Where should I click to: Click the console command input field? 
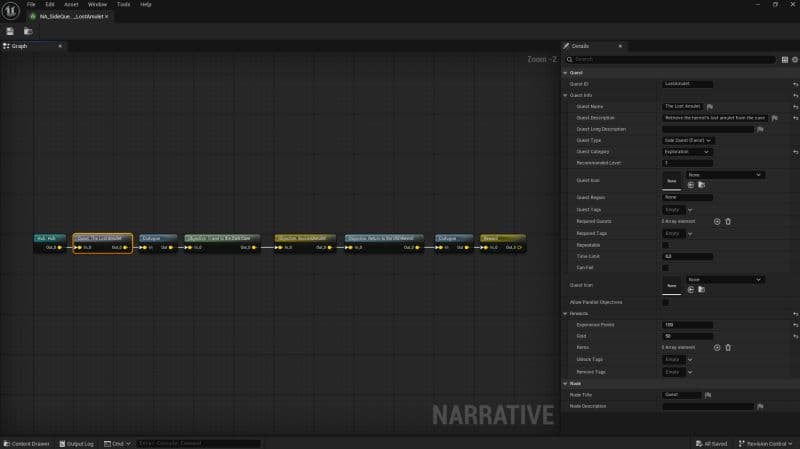[199, 444]
